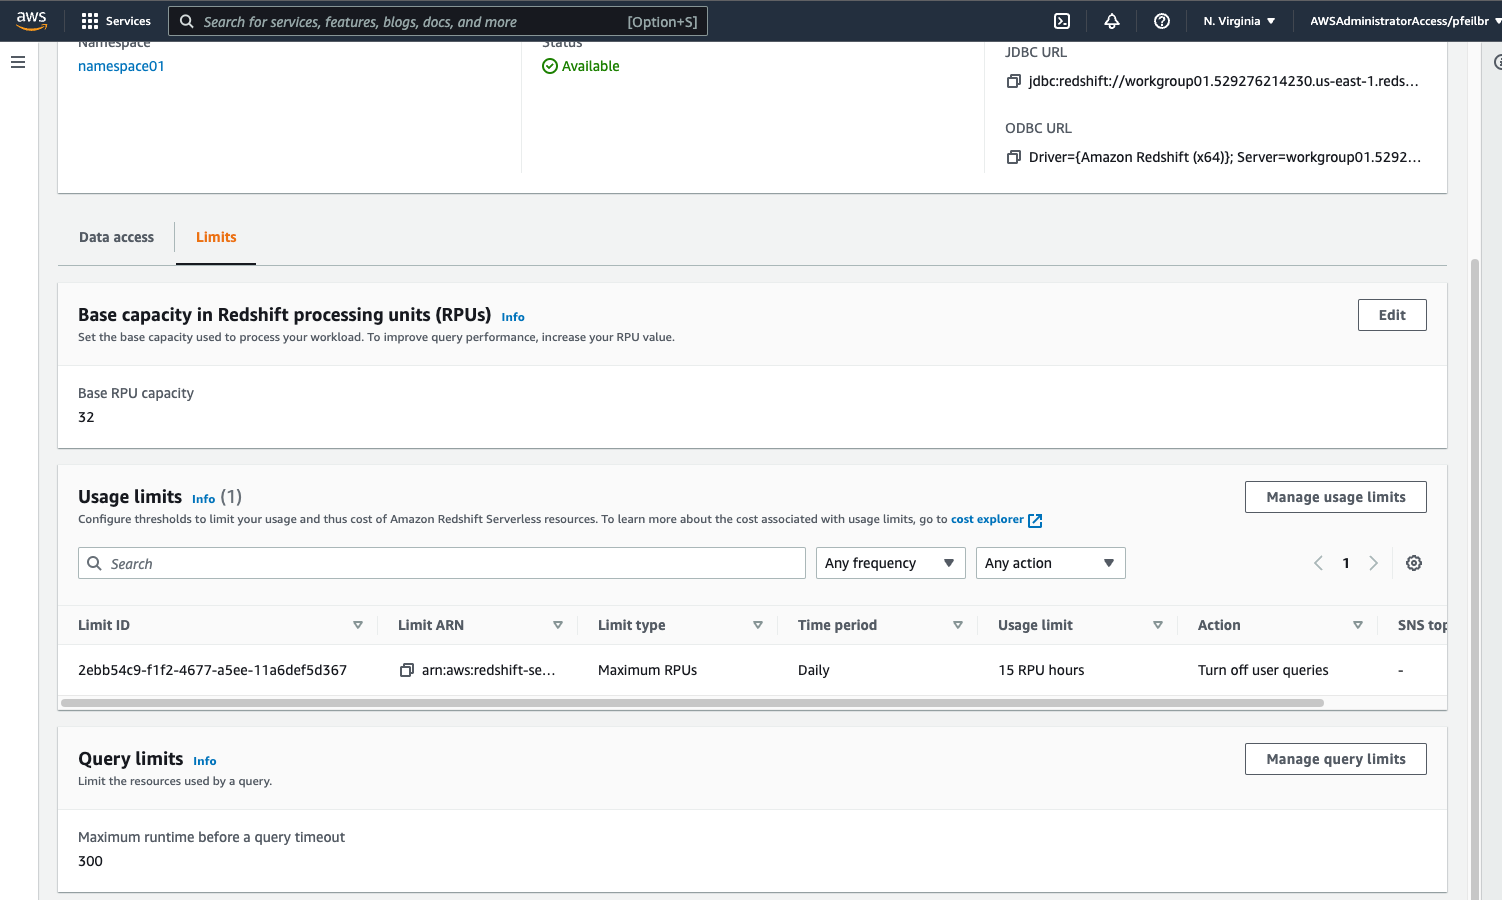Copy the Limit ARN value
This screenshot has width=1502, height=900.
407,670
